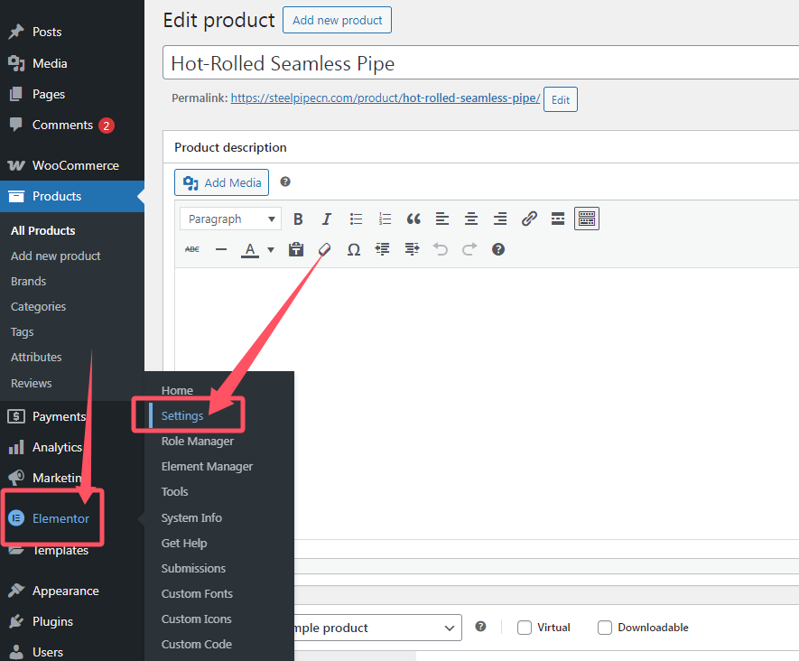Insert a numbered list
Image resolution: width=799 pixels, height=661 pixels.
385,219
